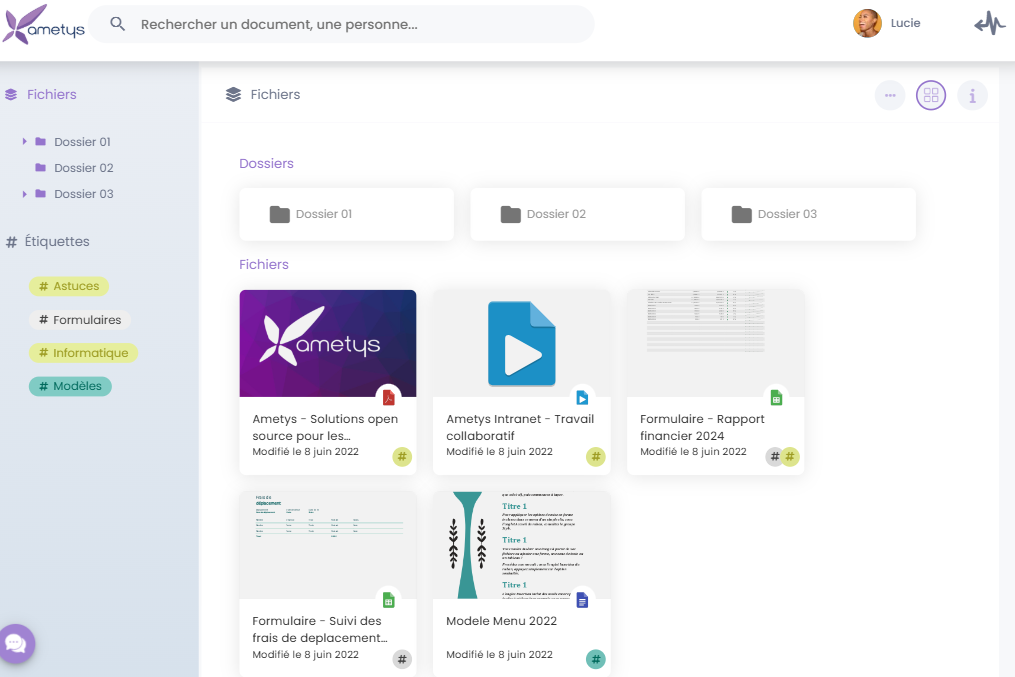Select Dossier 02 in sidebar tree

point(84,168)
